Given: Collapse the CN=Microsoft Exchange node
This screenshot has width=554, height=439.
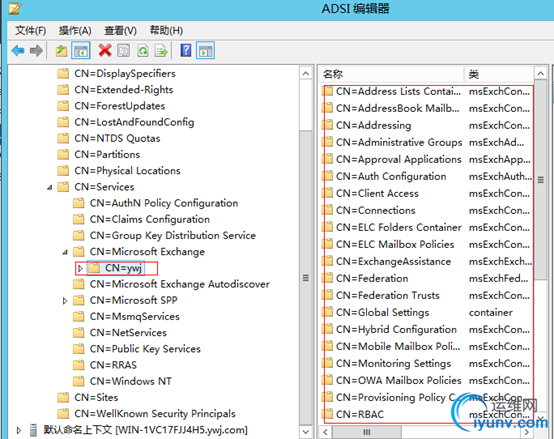Looking at the screenshot, I should coord(65,252).
